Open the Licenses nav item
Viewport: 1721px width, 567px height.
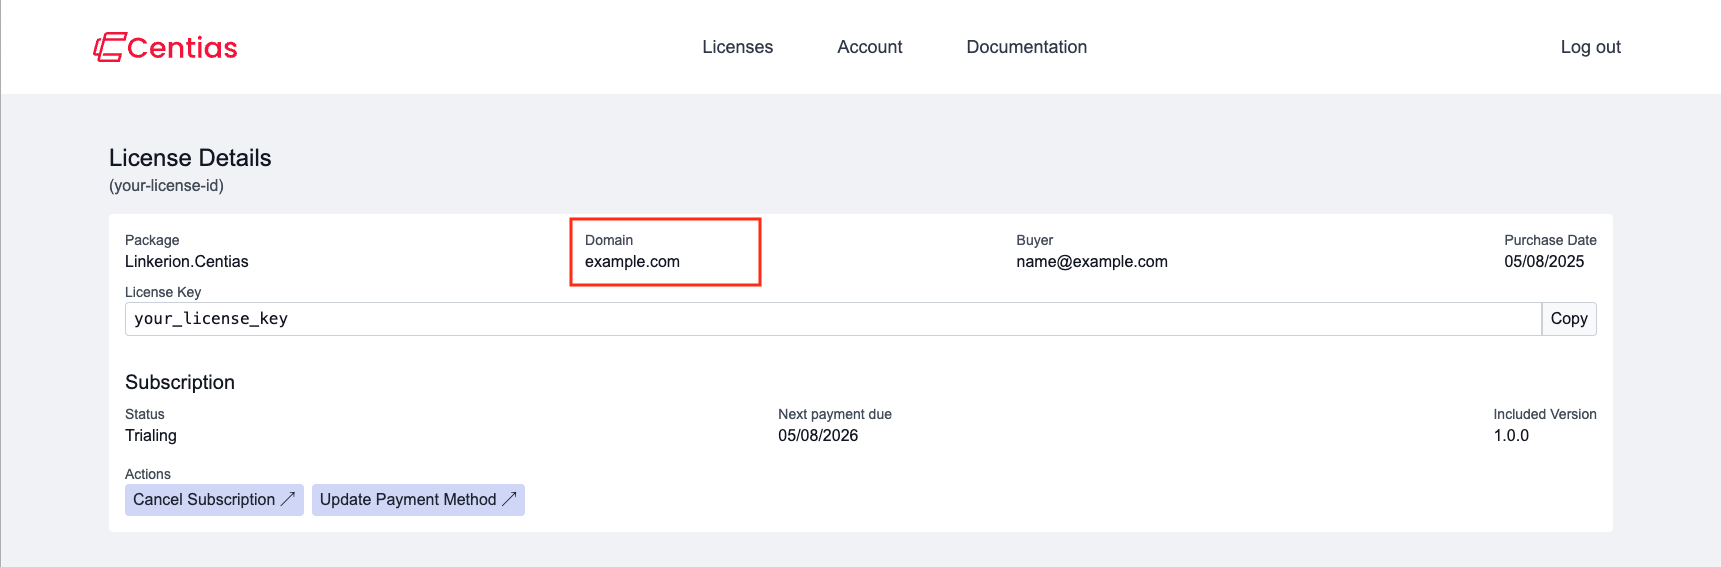(x=738, y=47)
